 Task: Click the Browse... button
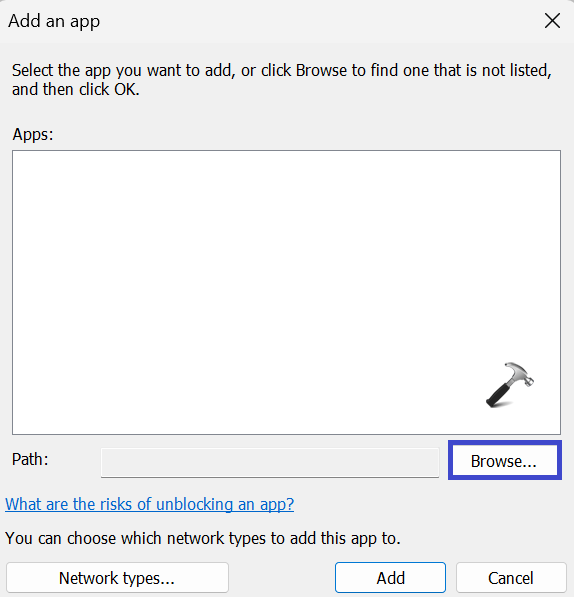coord(505,460)
